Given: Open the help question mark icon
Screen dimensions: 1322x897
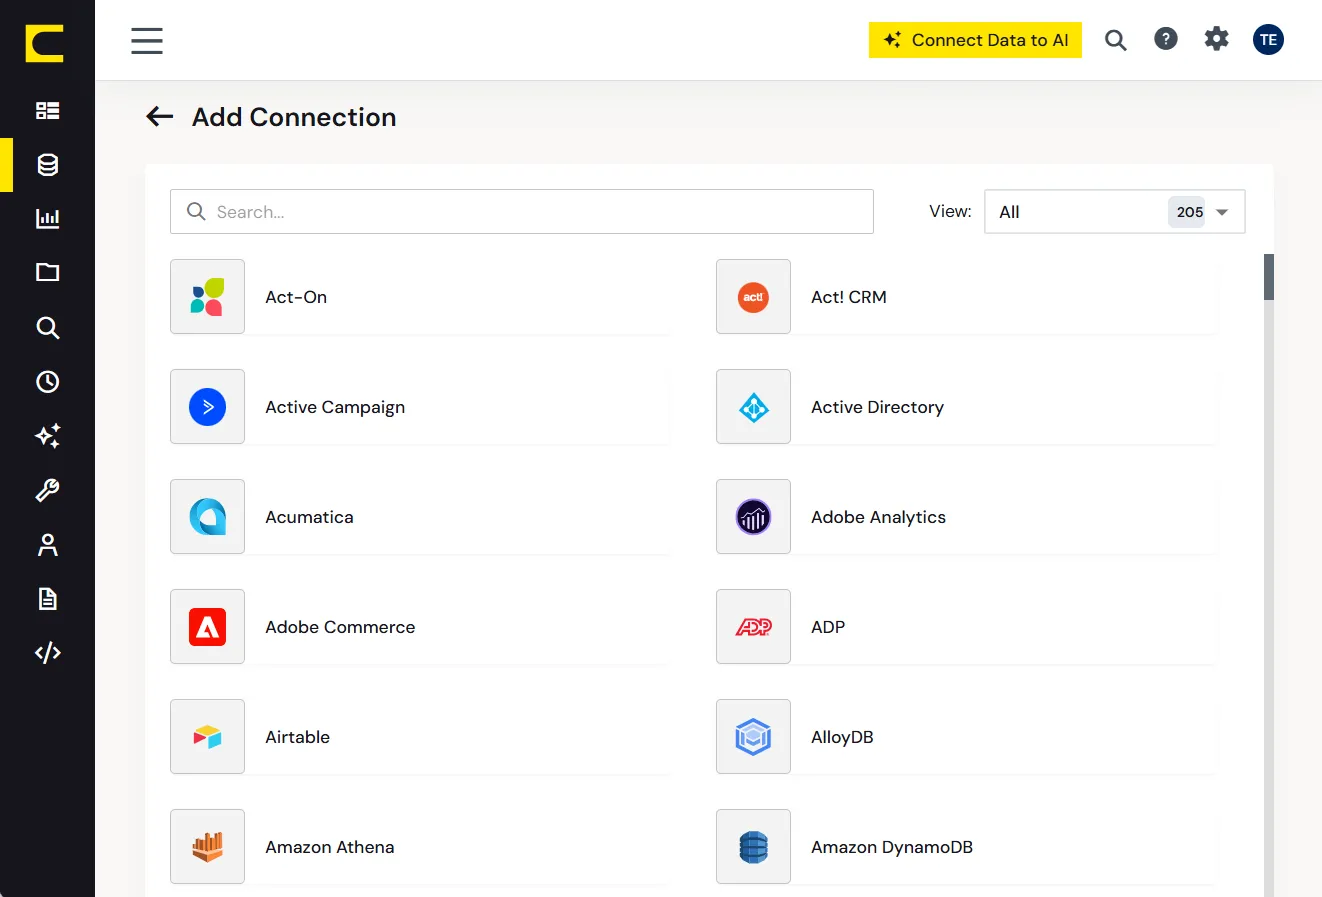Looking at the screenshot, I should click(x=1166, y=39).
